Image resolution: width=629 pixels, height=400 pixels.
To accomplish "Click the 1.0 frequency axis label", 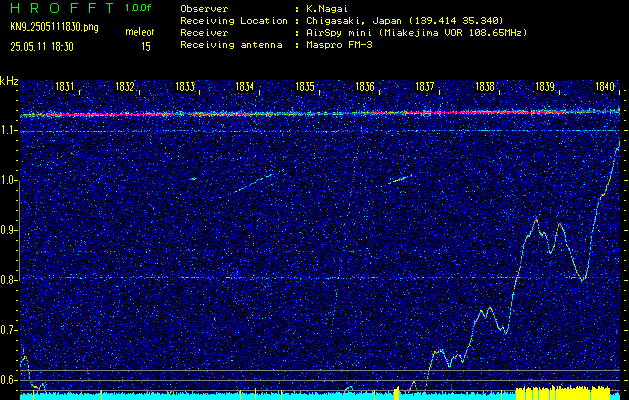I will coord(9,181).
